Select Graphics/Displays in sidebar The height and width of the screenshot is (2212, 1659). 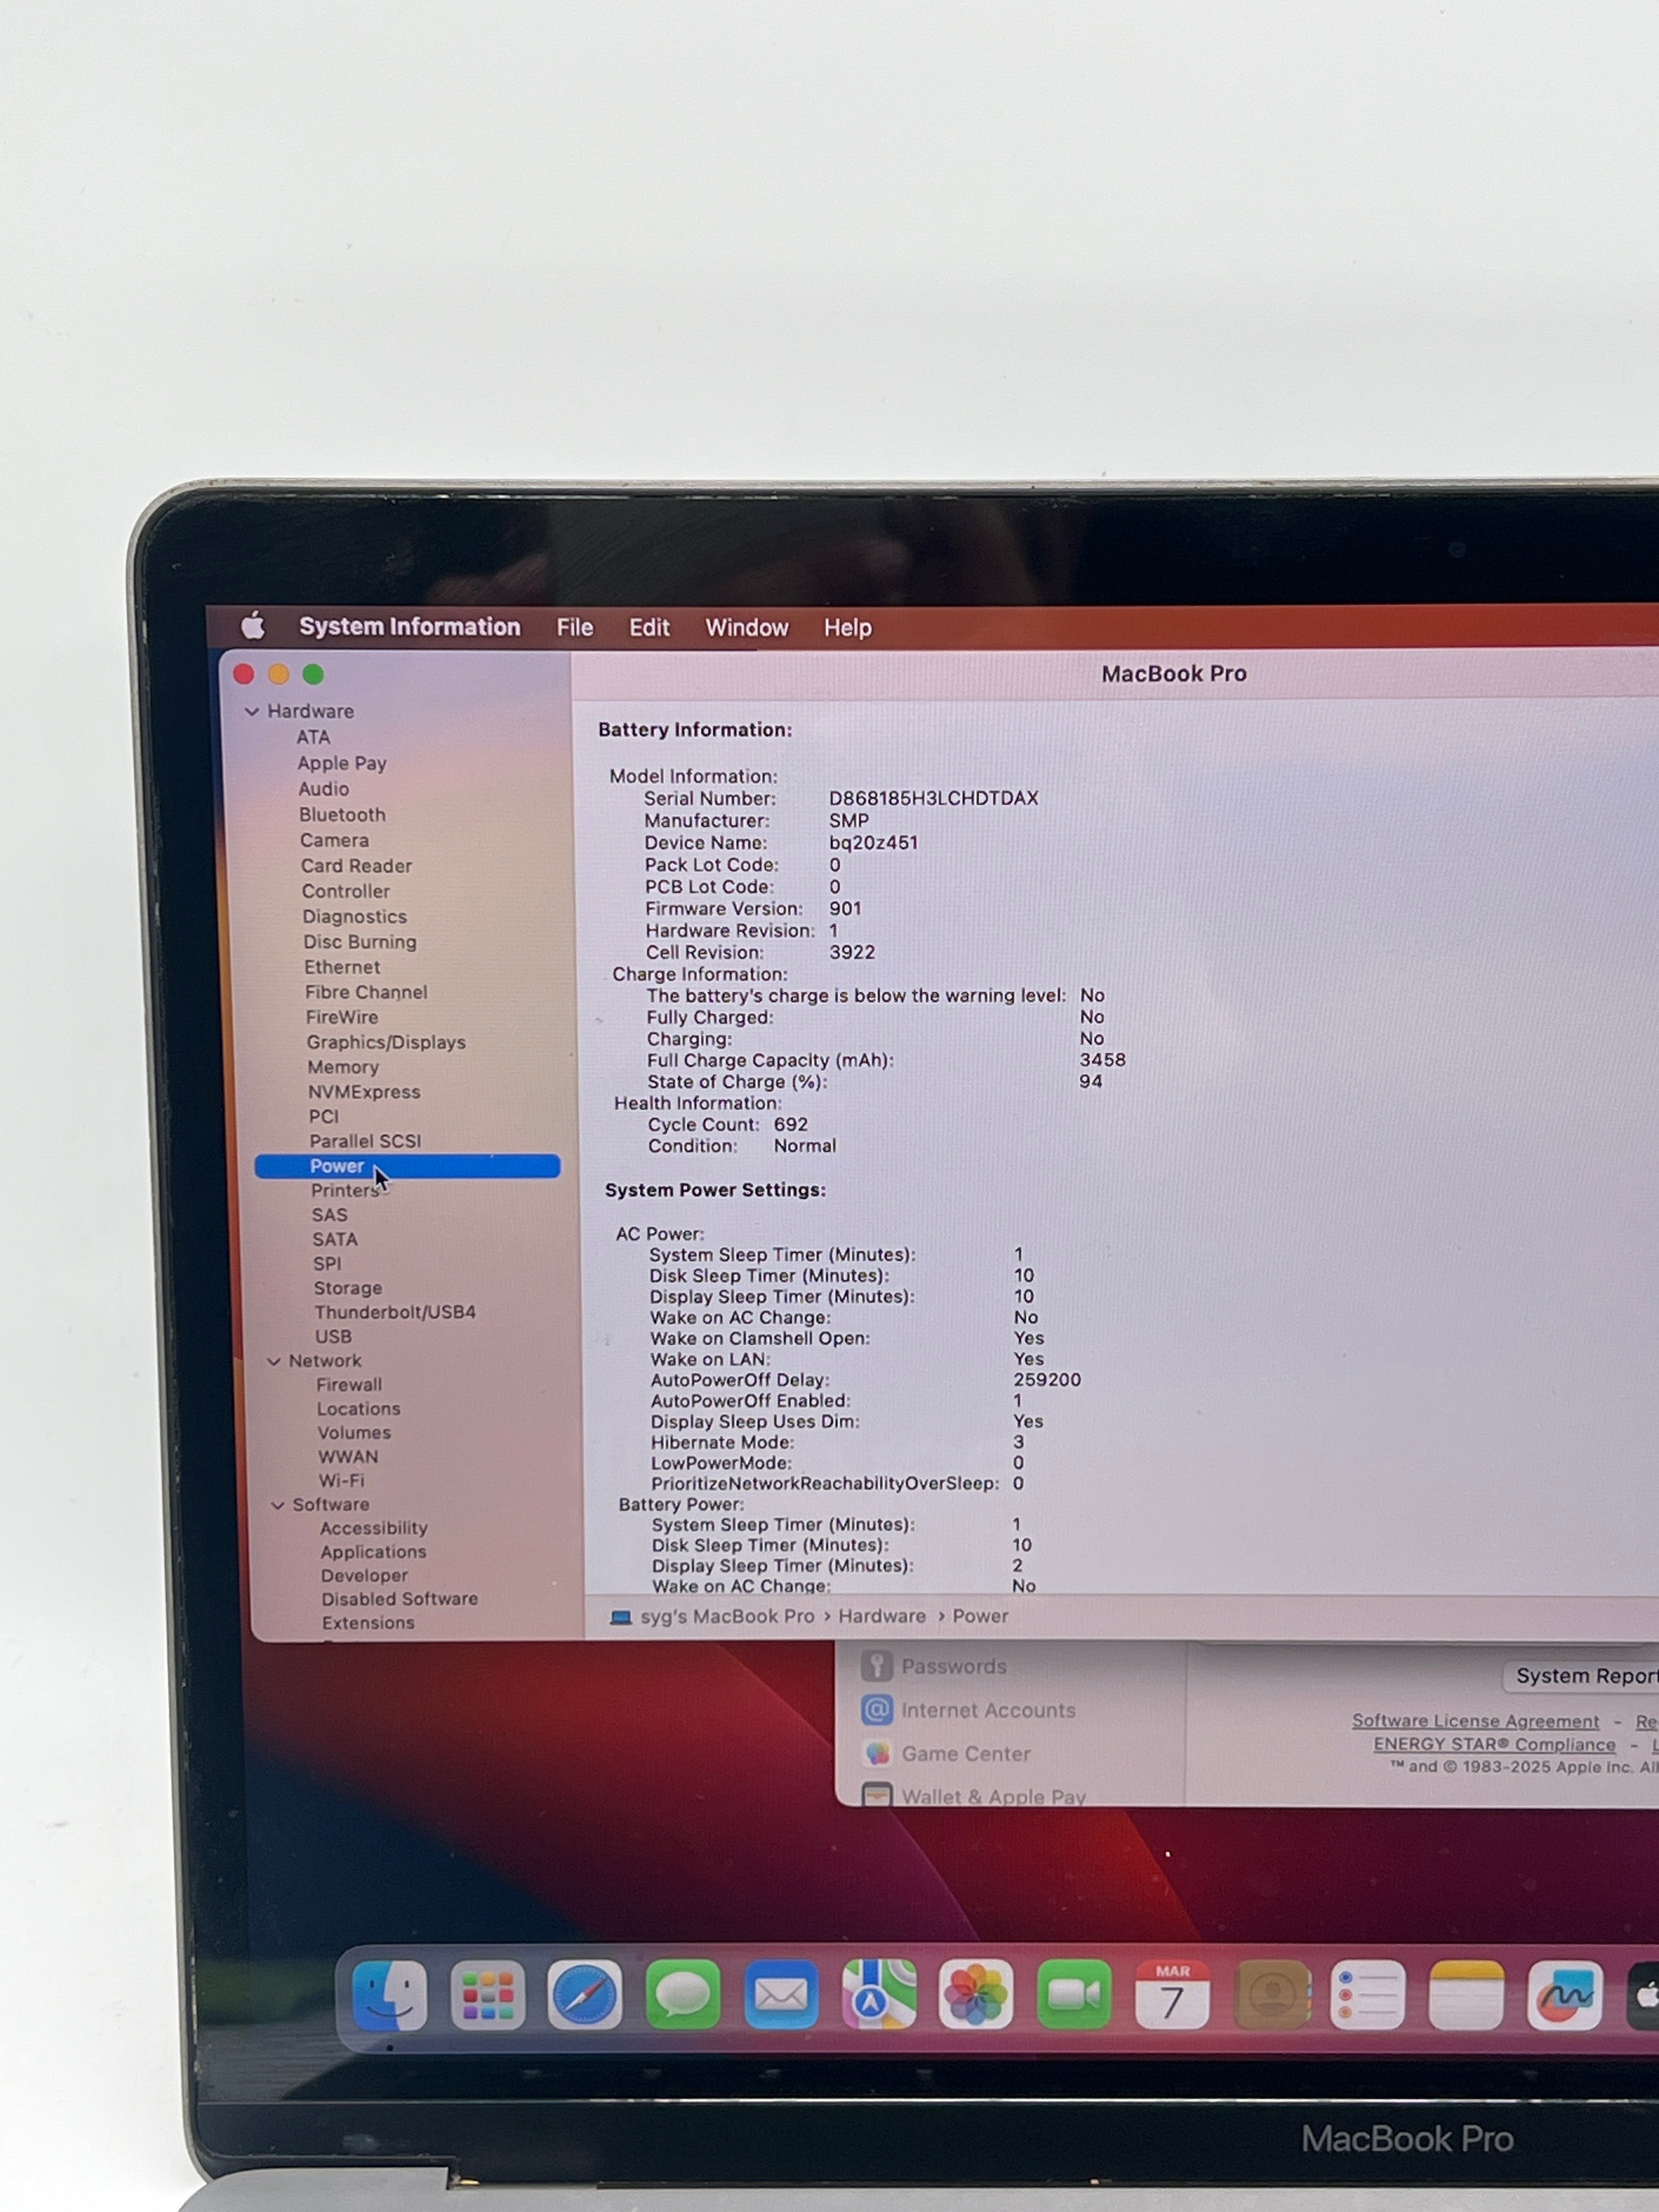pos(386,1042)
